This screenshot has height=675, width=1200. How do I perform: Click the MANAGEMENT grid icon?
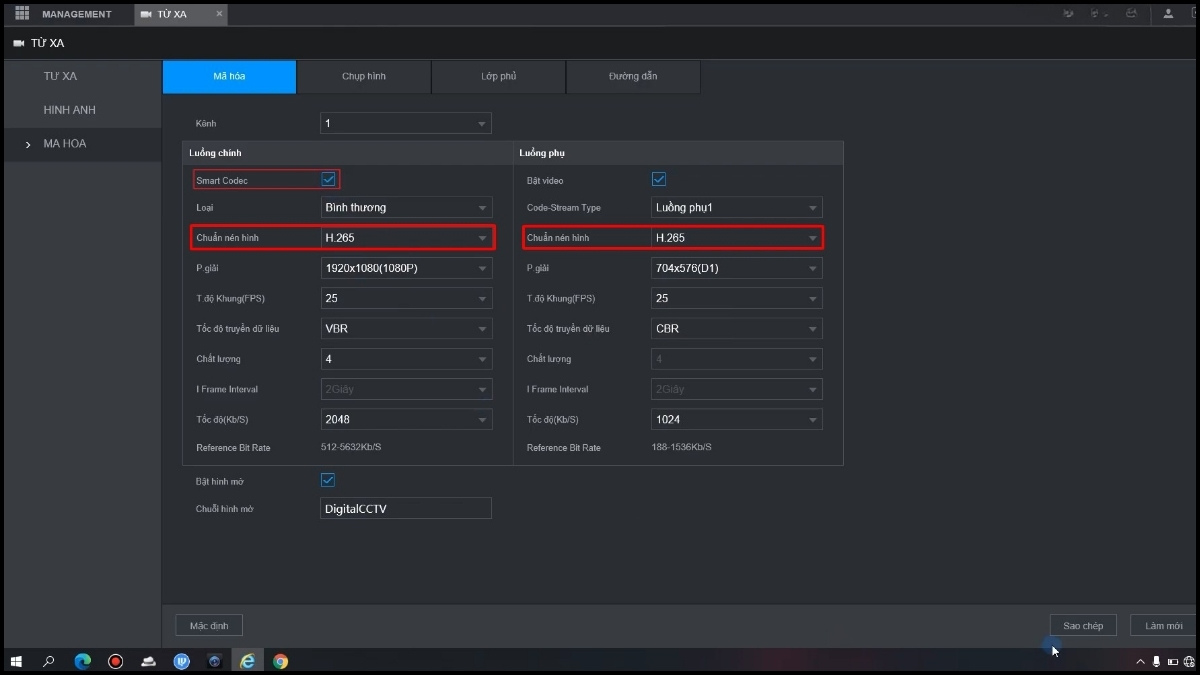click(x=22, y=14)
